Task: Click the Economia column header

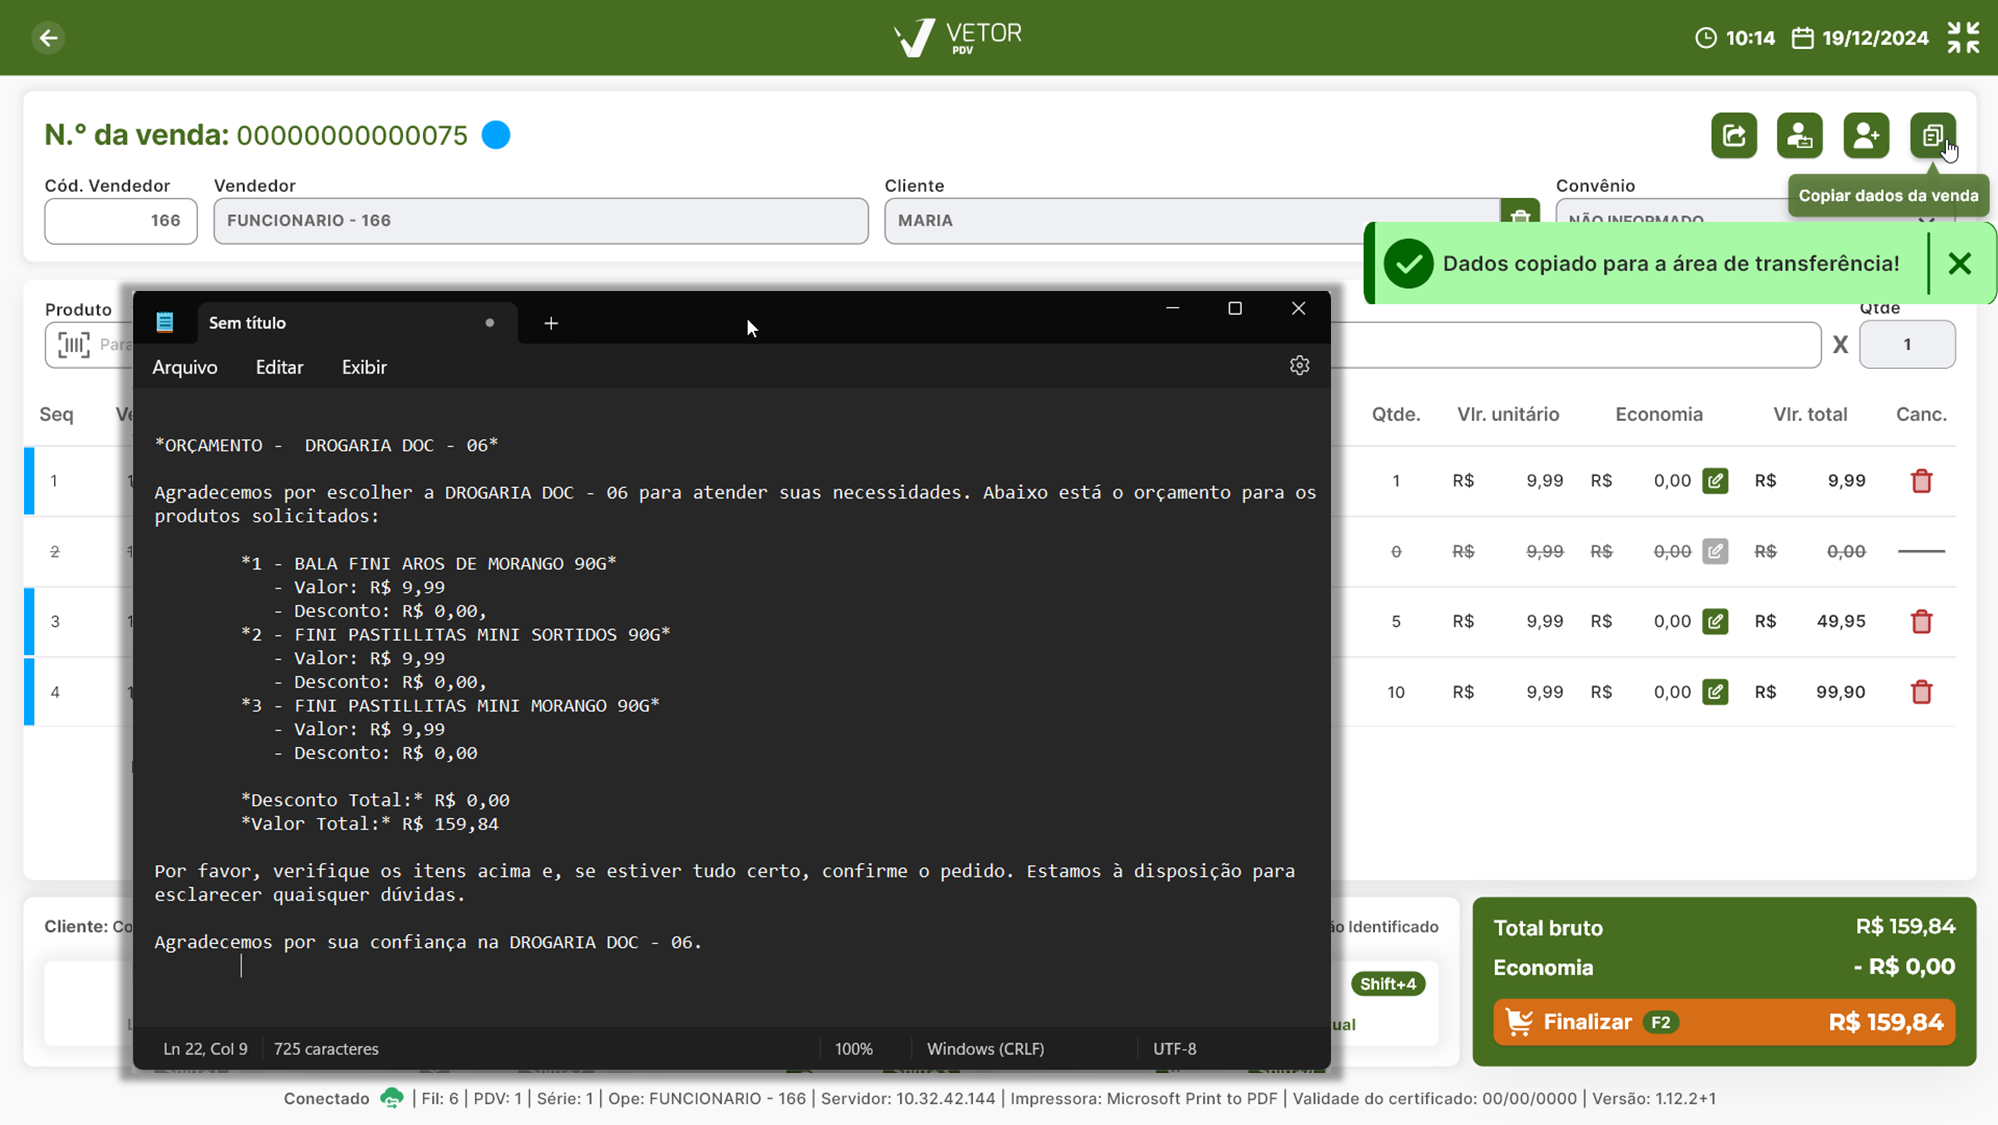Action: pos(1659,414)
